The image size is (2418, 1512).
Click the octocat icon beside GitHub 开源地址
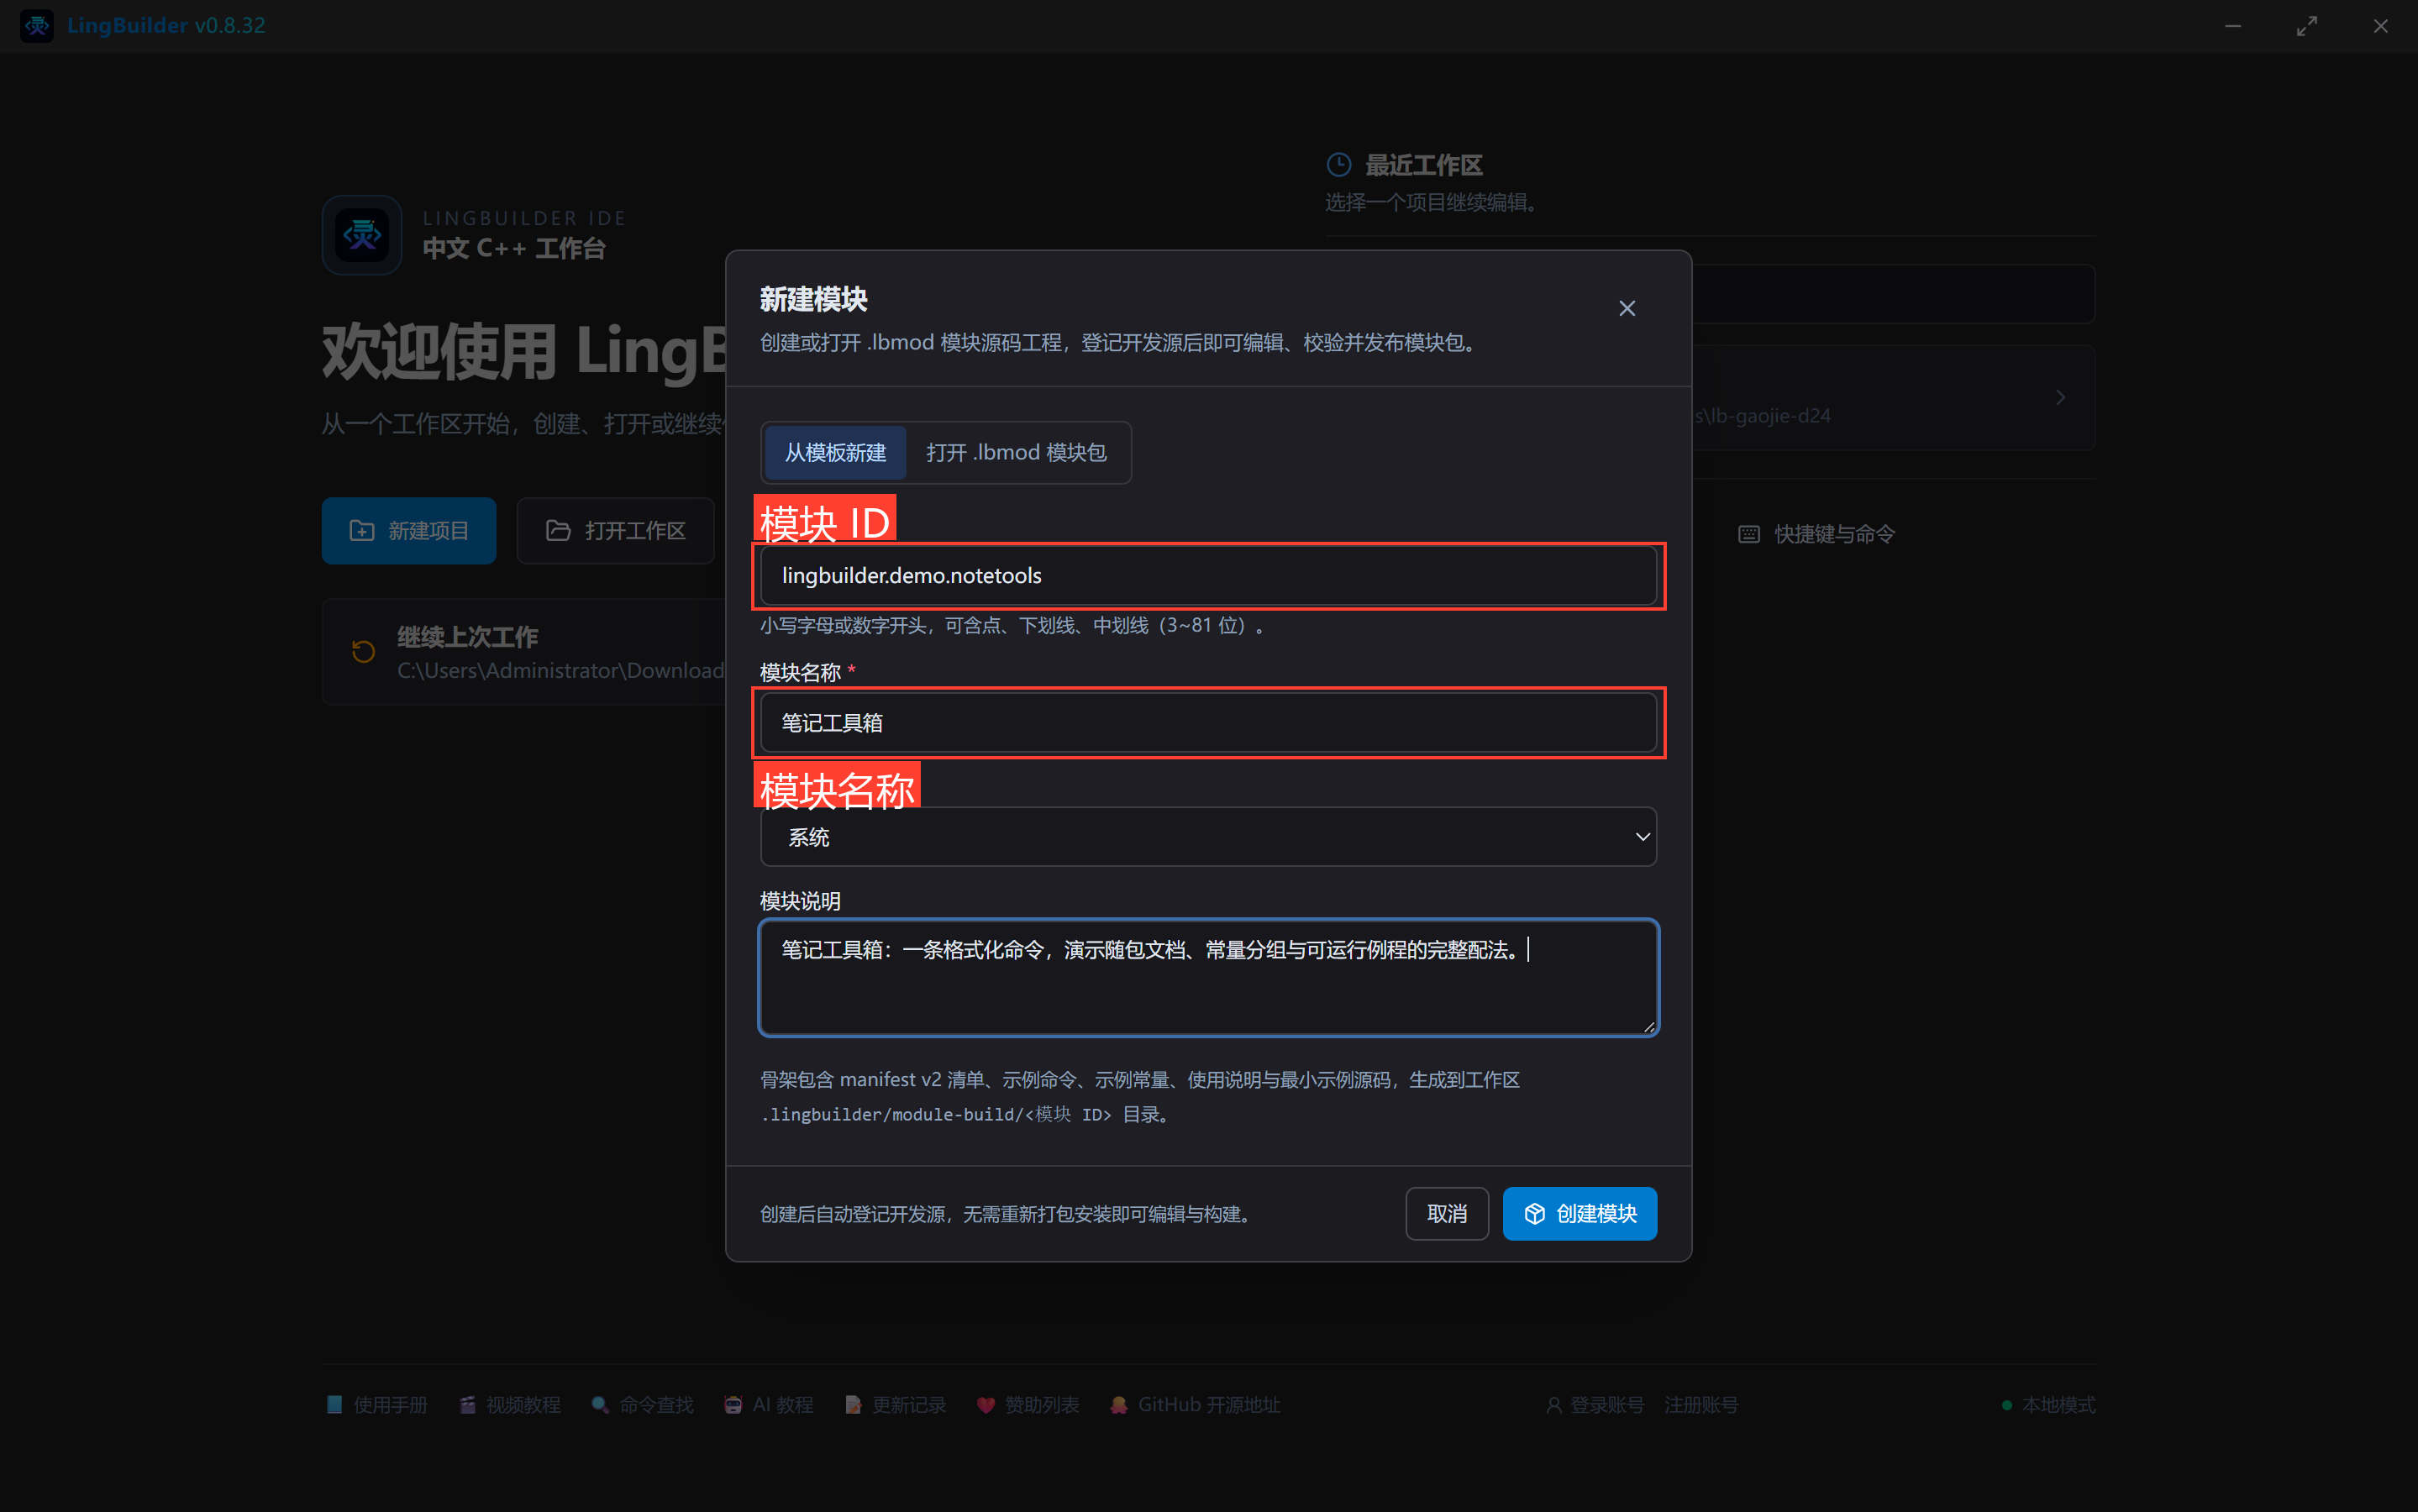(1119, 1405)
